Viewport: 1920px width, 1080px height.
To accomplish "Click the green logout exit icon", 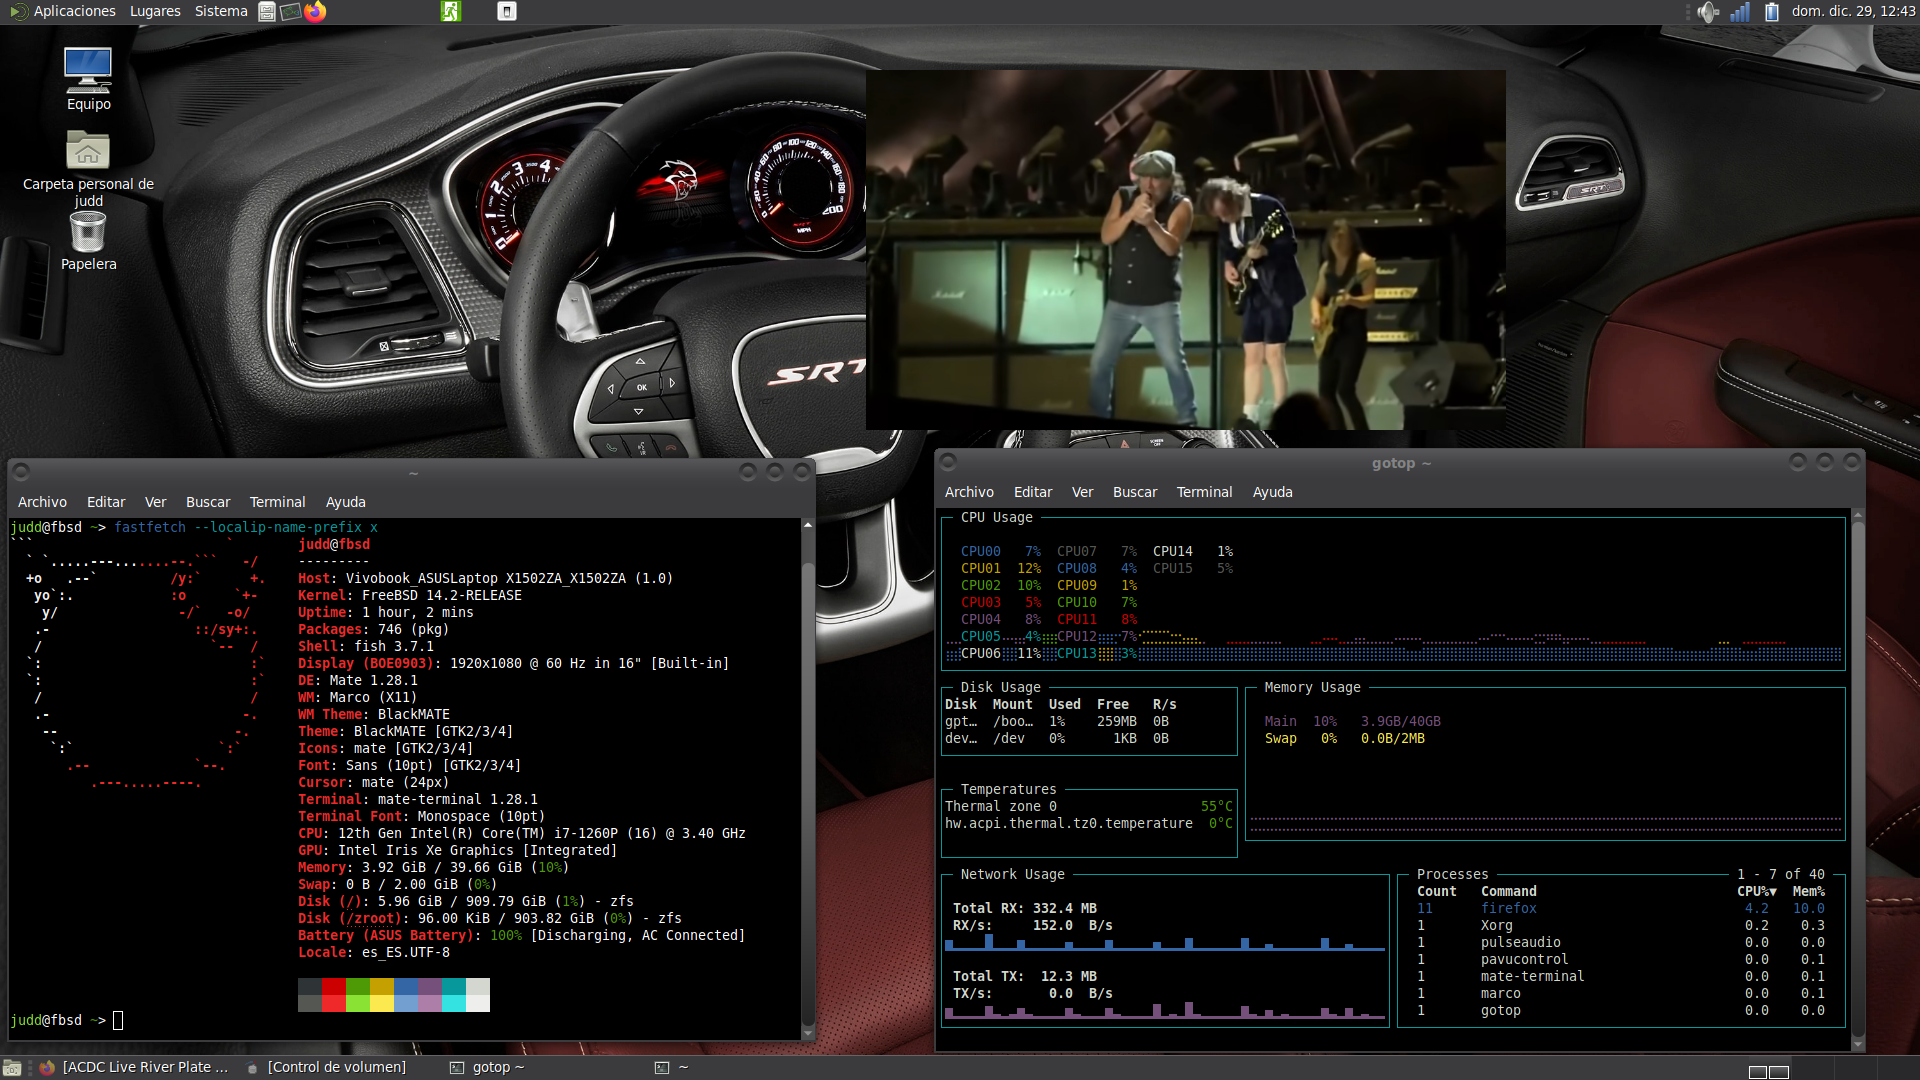I will click(x=451, y=12).
